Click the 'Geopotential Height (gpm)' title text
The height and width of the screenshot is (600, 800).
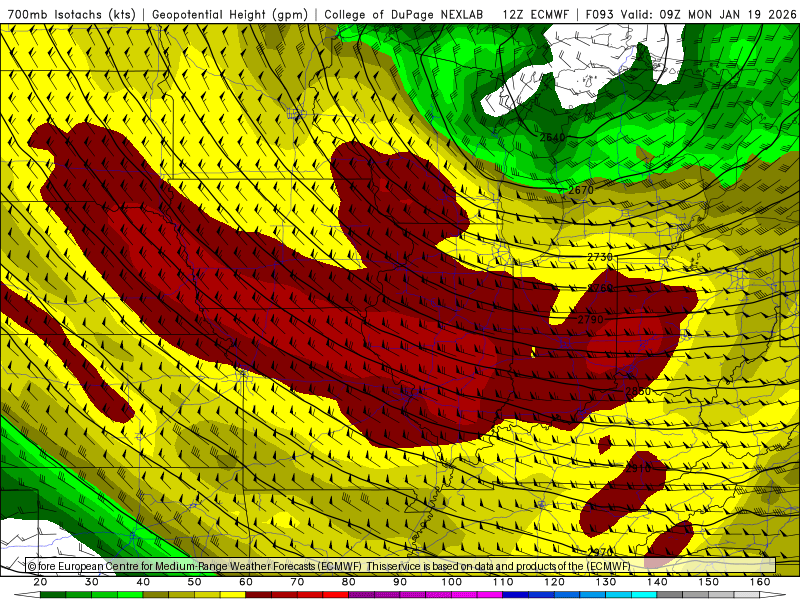230,15
